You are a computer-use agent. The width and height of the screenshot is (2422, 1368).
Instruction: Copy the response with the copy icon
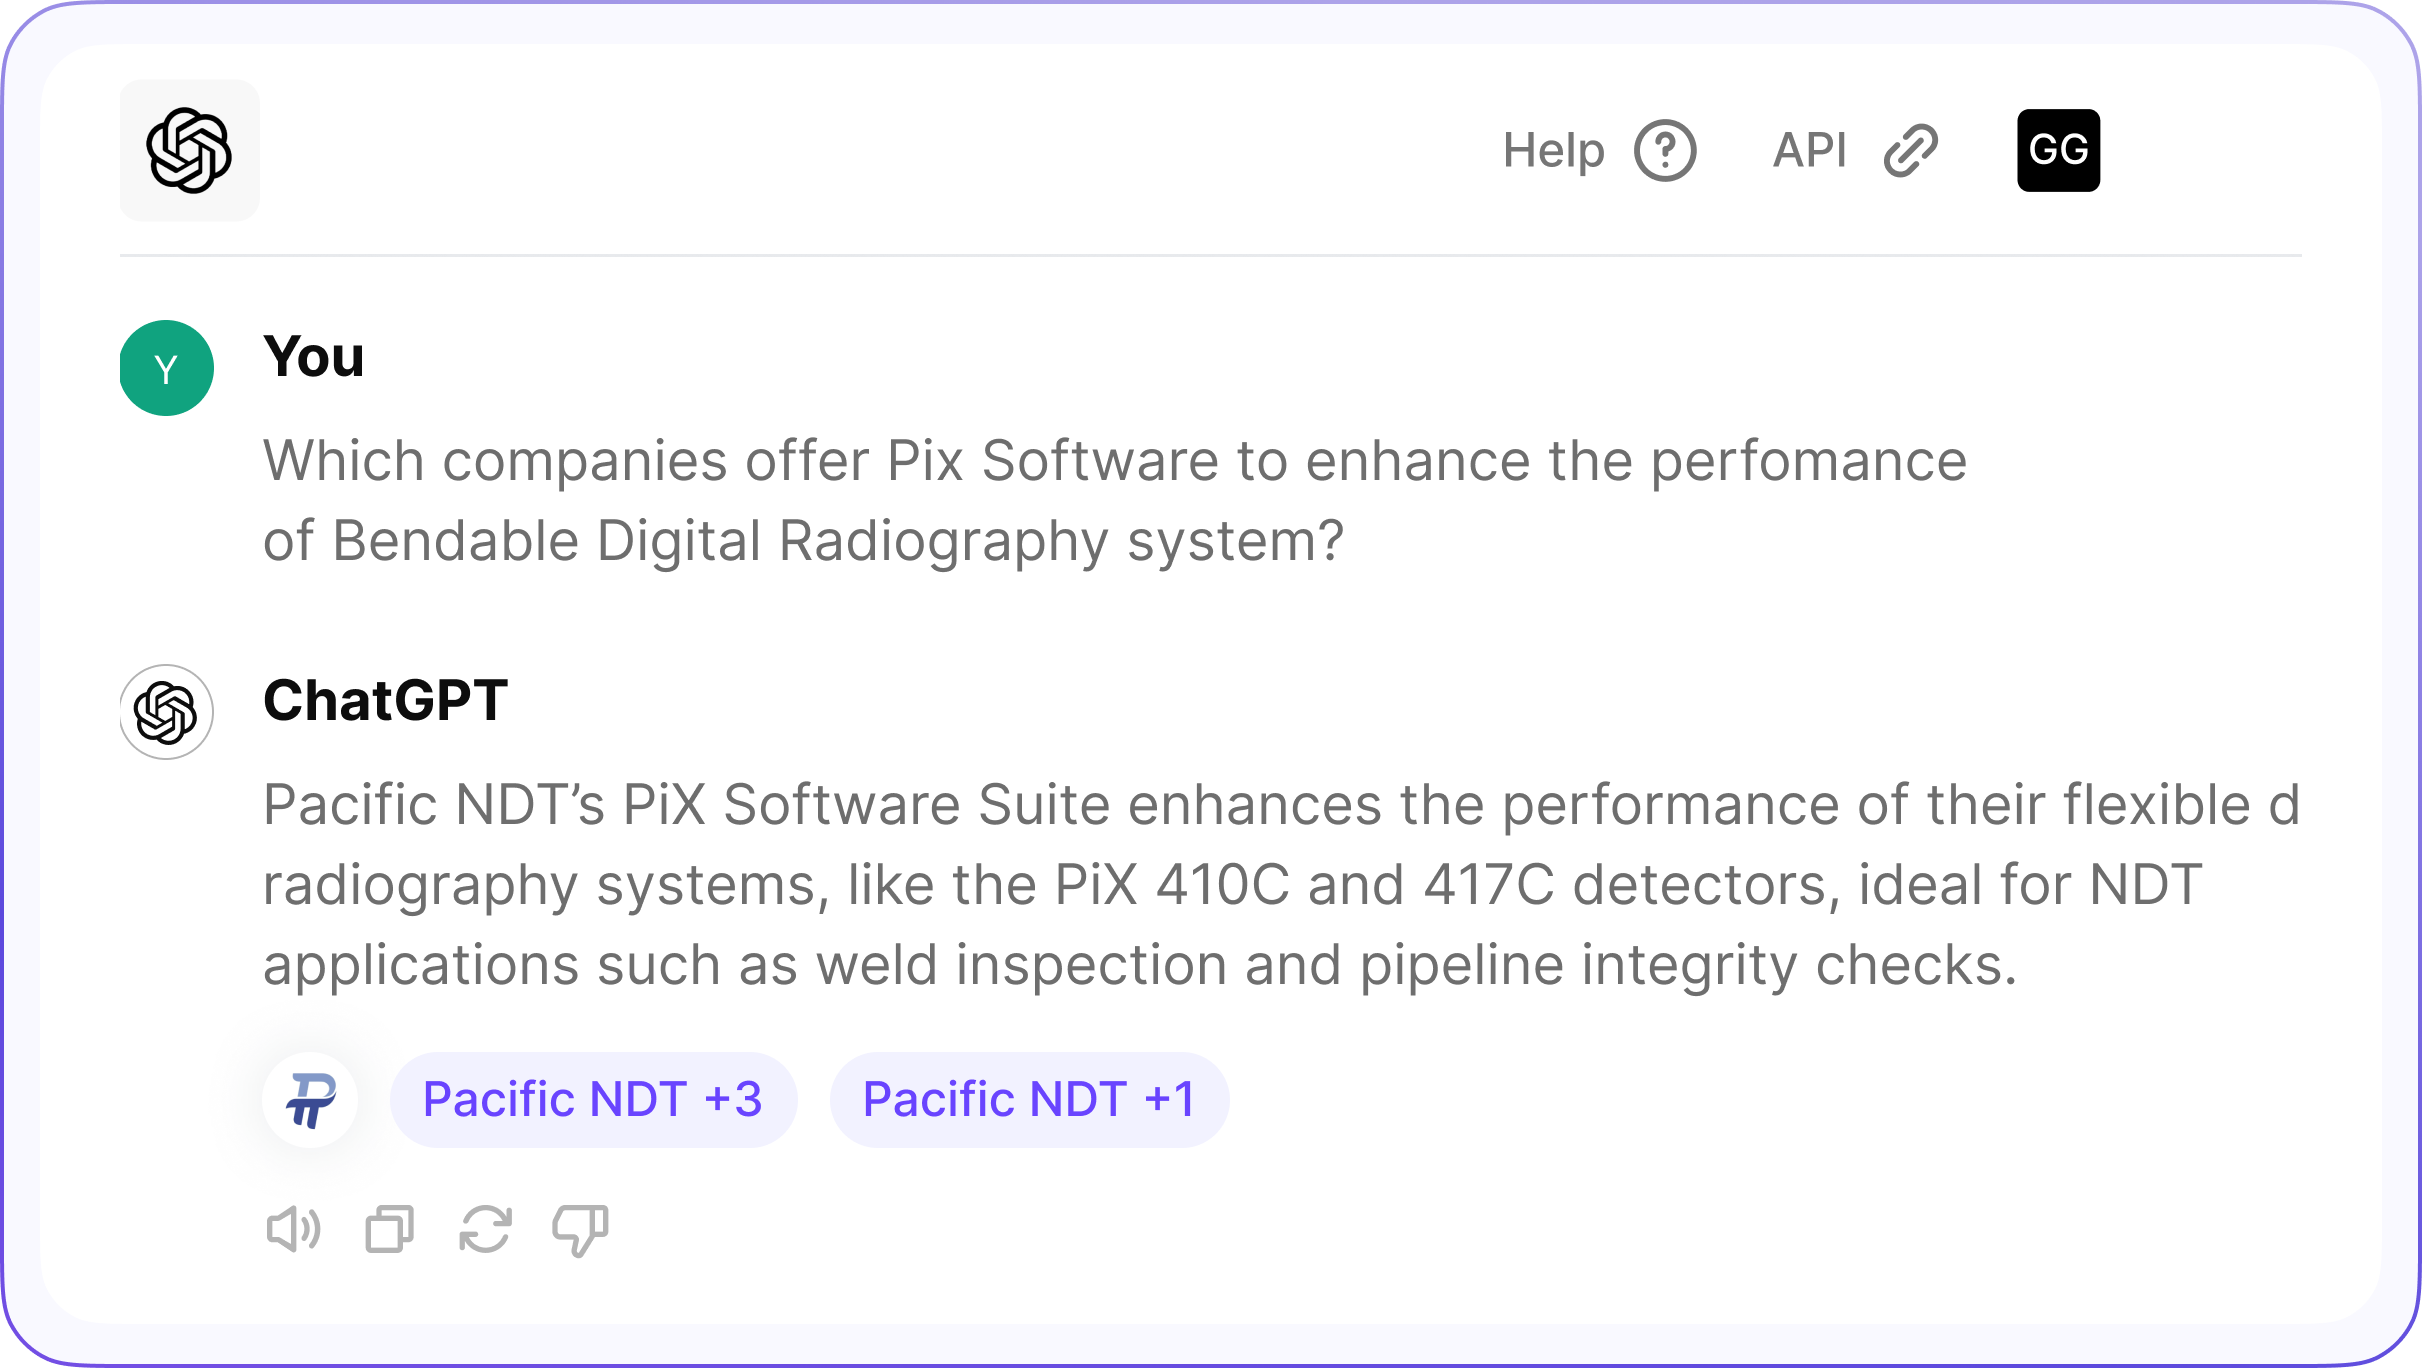pos(389,1229)
